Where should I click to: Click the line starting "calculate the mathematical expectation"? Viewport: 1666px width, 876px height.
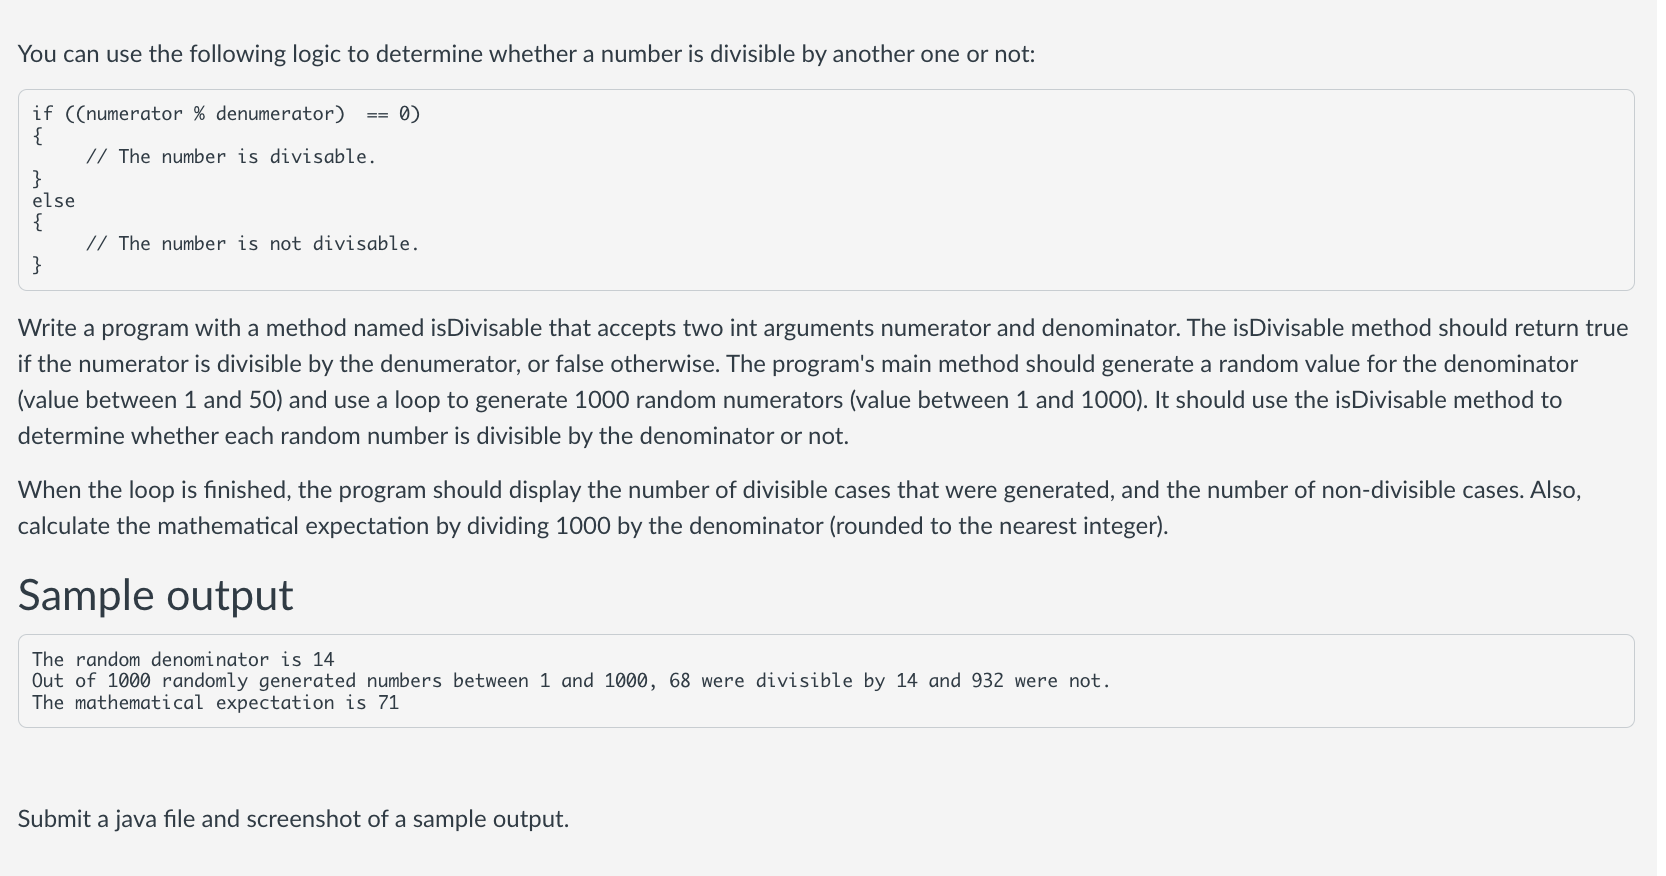[593, 526]
